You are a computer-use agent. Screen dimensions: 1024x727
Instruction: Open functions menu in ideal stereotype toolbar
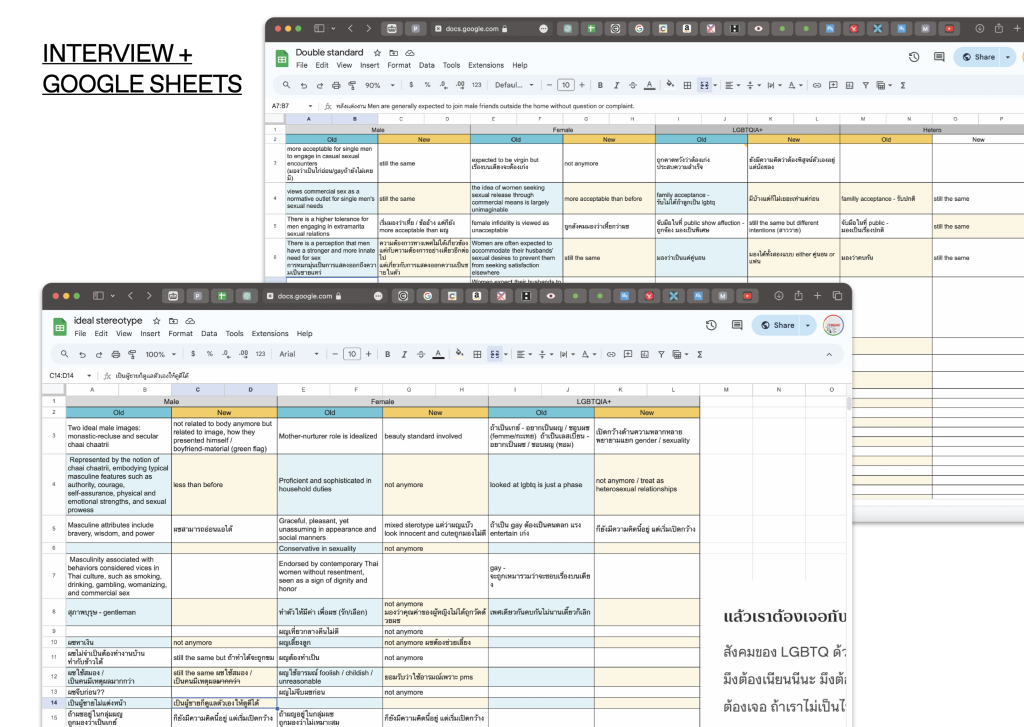coord(699,354)
